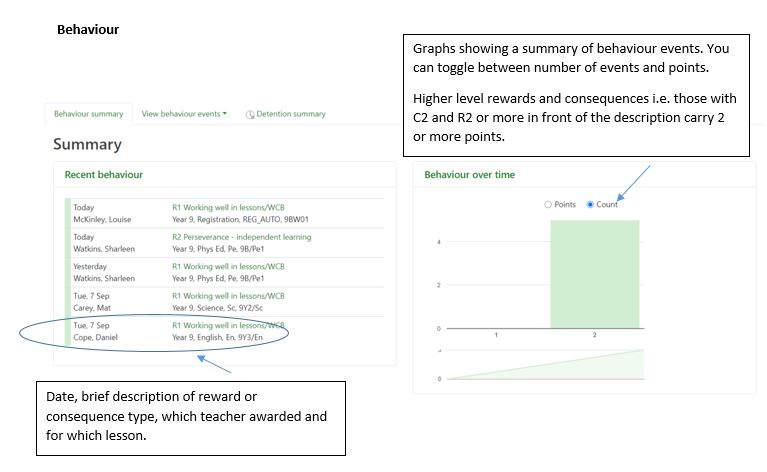
Task: Click the x-axis label 1 on the chart
Action: pos(496,335)
